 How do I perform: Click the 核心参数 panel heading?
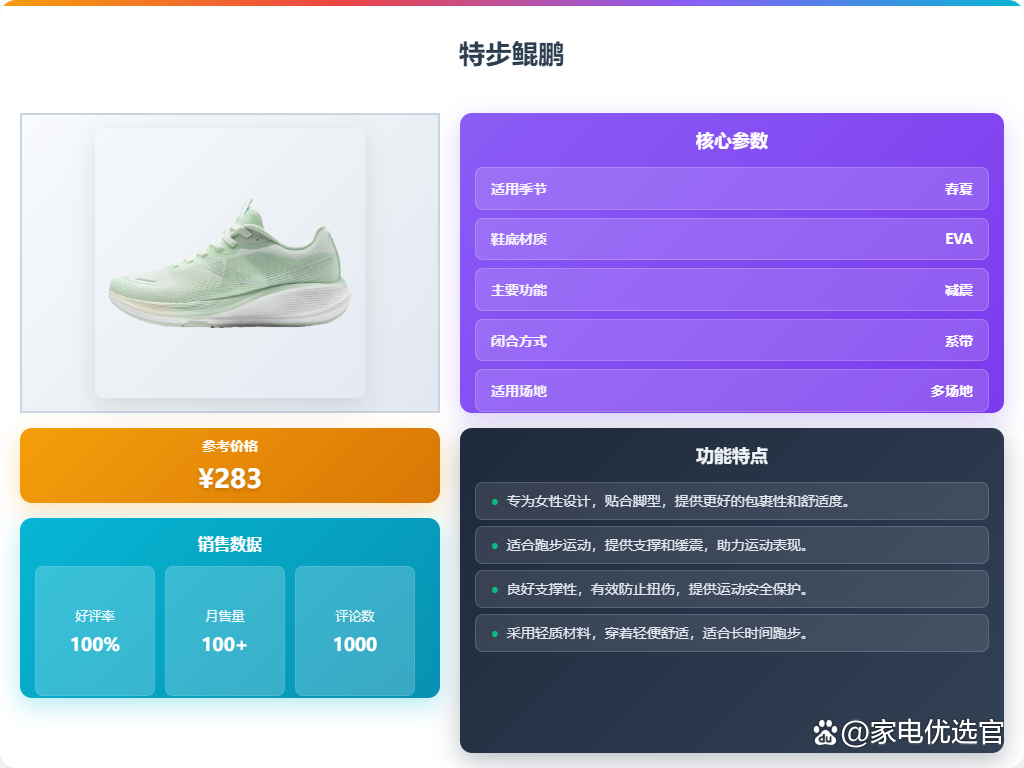pyautogui.click(x=731, y=141)
